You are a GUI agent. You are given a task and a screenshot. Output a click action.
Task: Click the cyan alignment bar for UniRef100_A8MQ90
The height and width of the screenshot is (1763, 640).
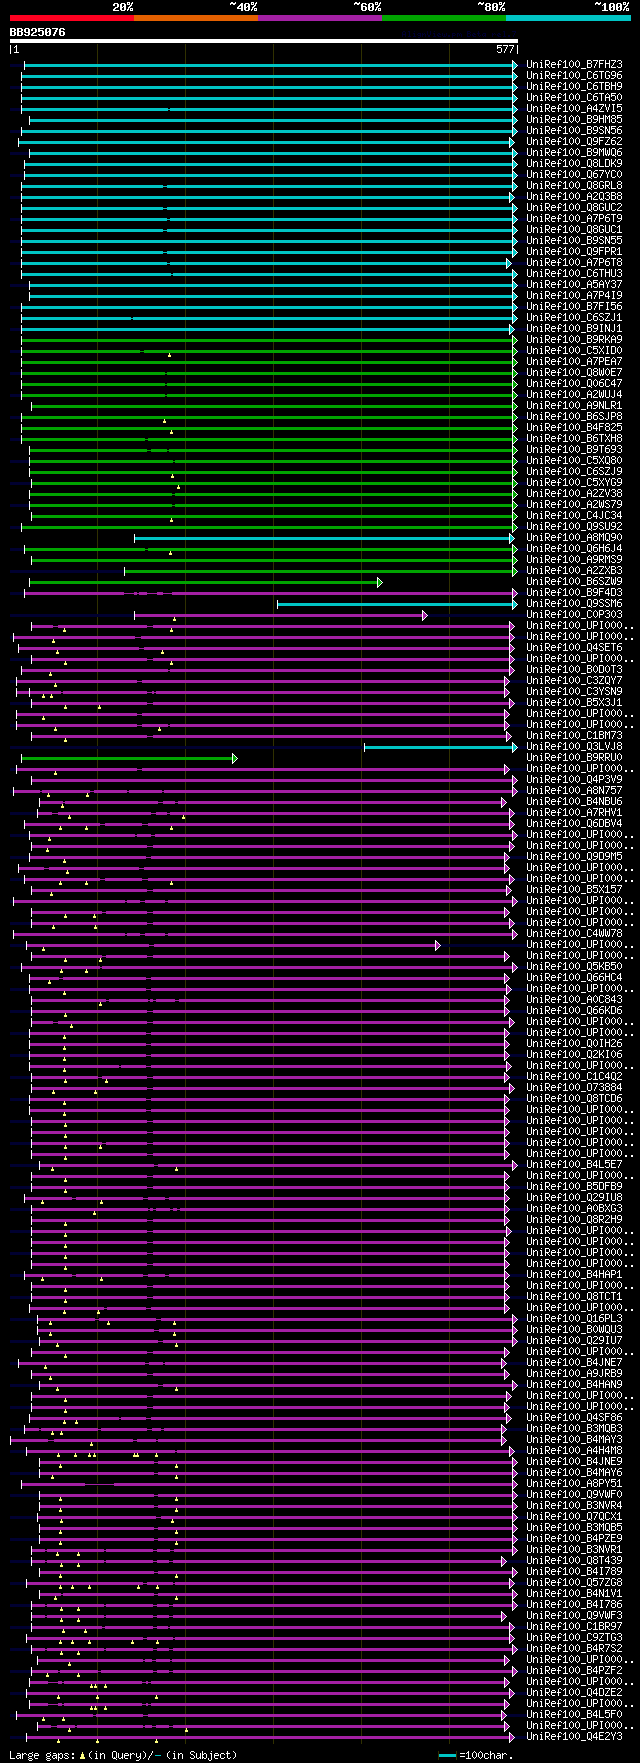click(x=325, y=538)
